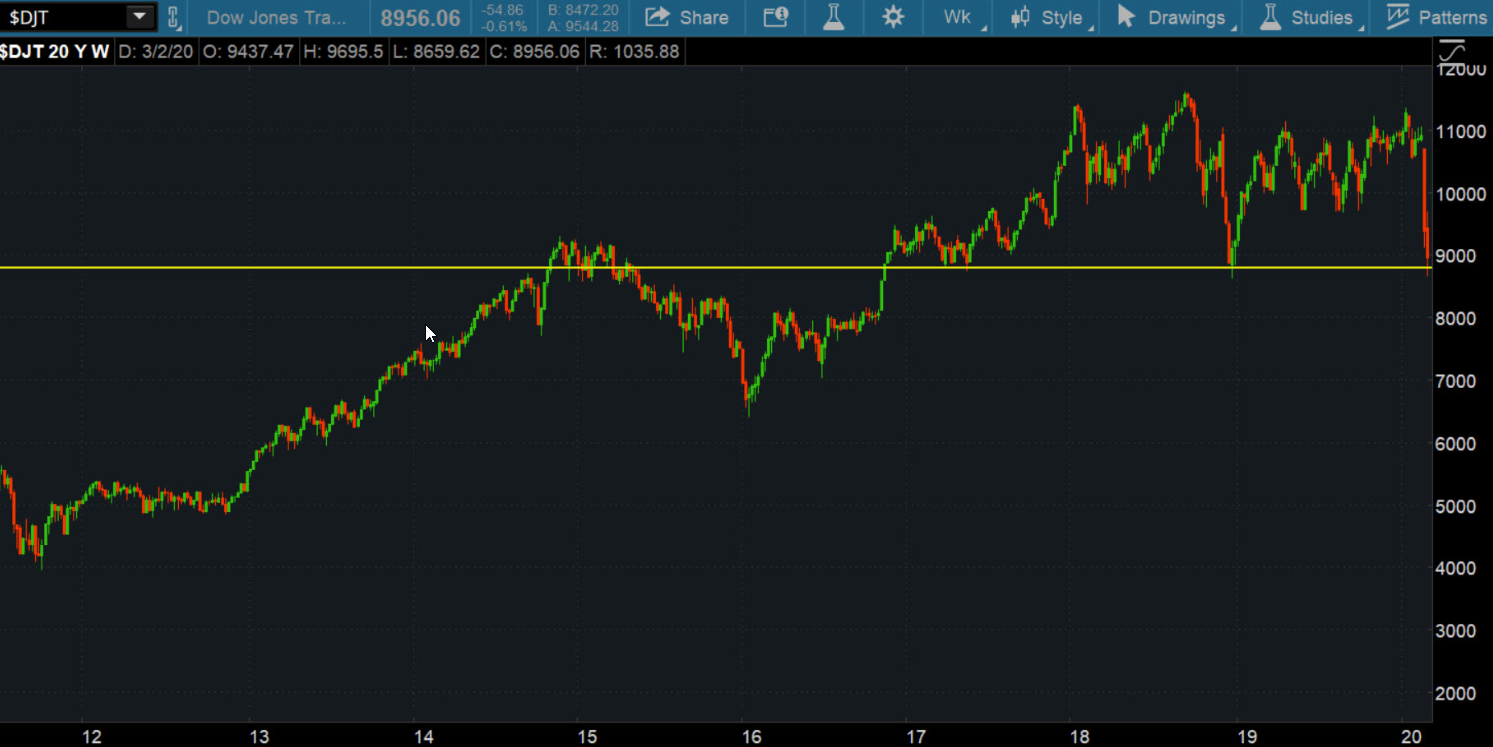Click the H: 9695.5 high value
The width and height of the screenshot is (1493, 747).
click(342, 51)
